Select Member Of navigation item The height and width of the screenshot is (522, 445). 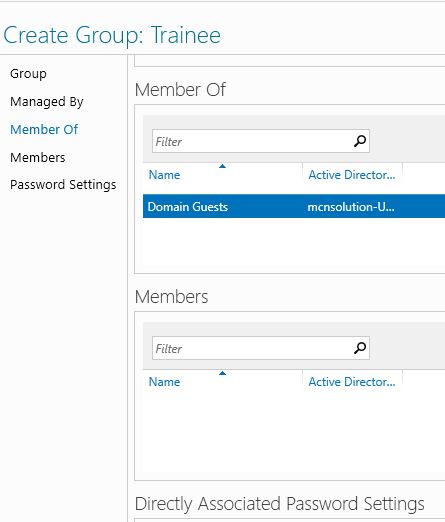click(44, 129)
